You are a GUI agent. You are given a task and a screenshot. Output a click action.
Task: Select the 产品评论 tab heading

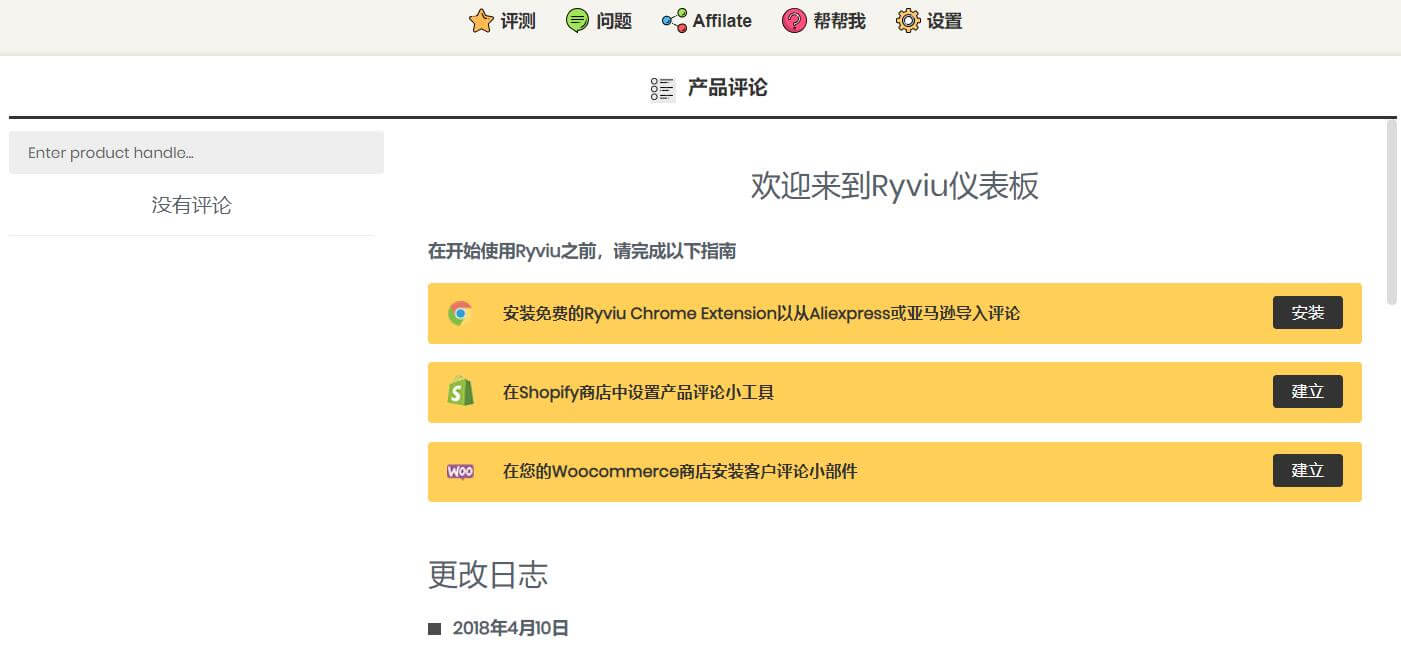[x=727, y=88]
